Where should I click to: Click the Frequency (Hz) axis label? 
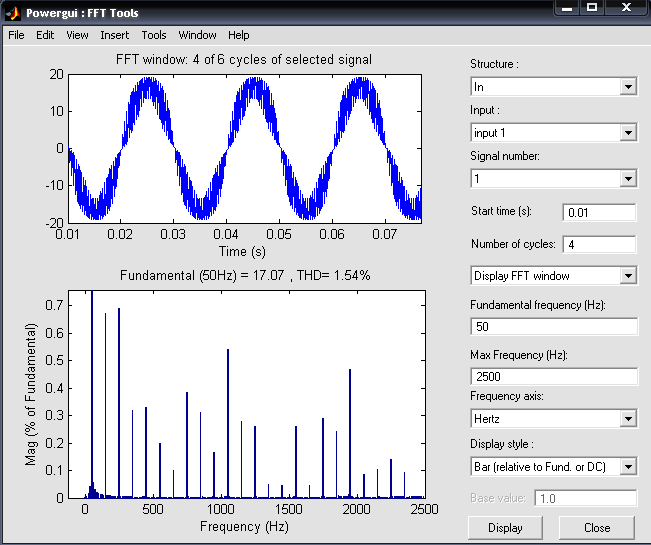coord(244,527)
